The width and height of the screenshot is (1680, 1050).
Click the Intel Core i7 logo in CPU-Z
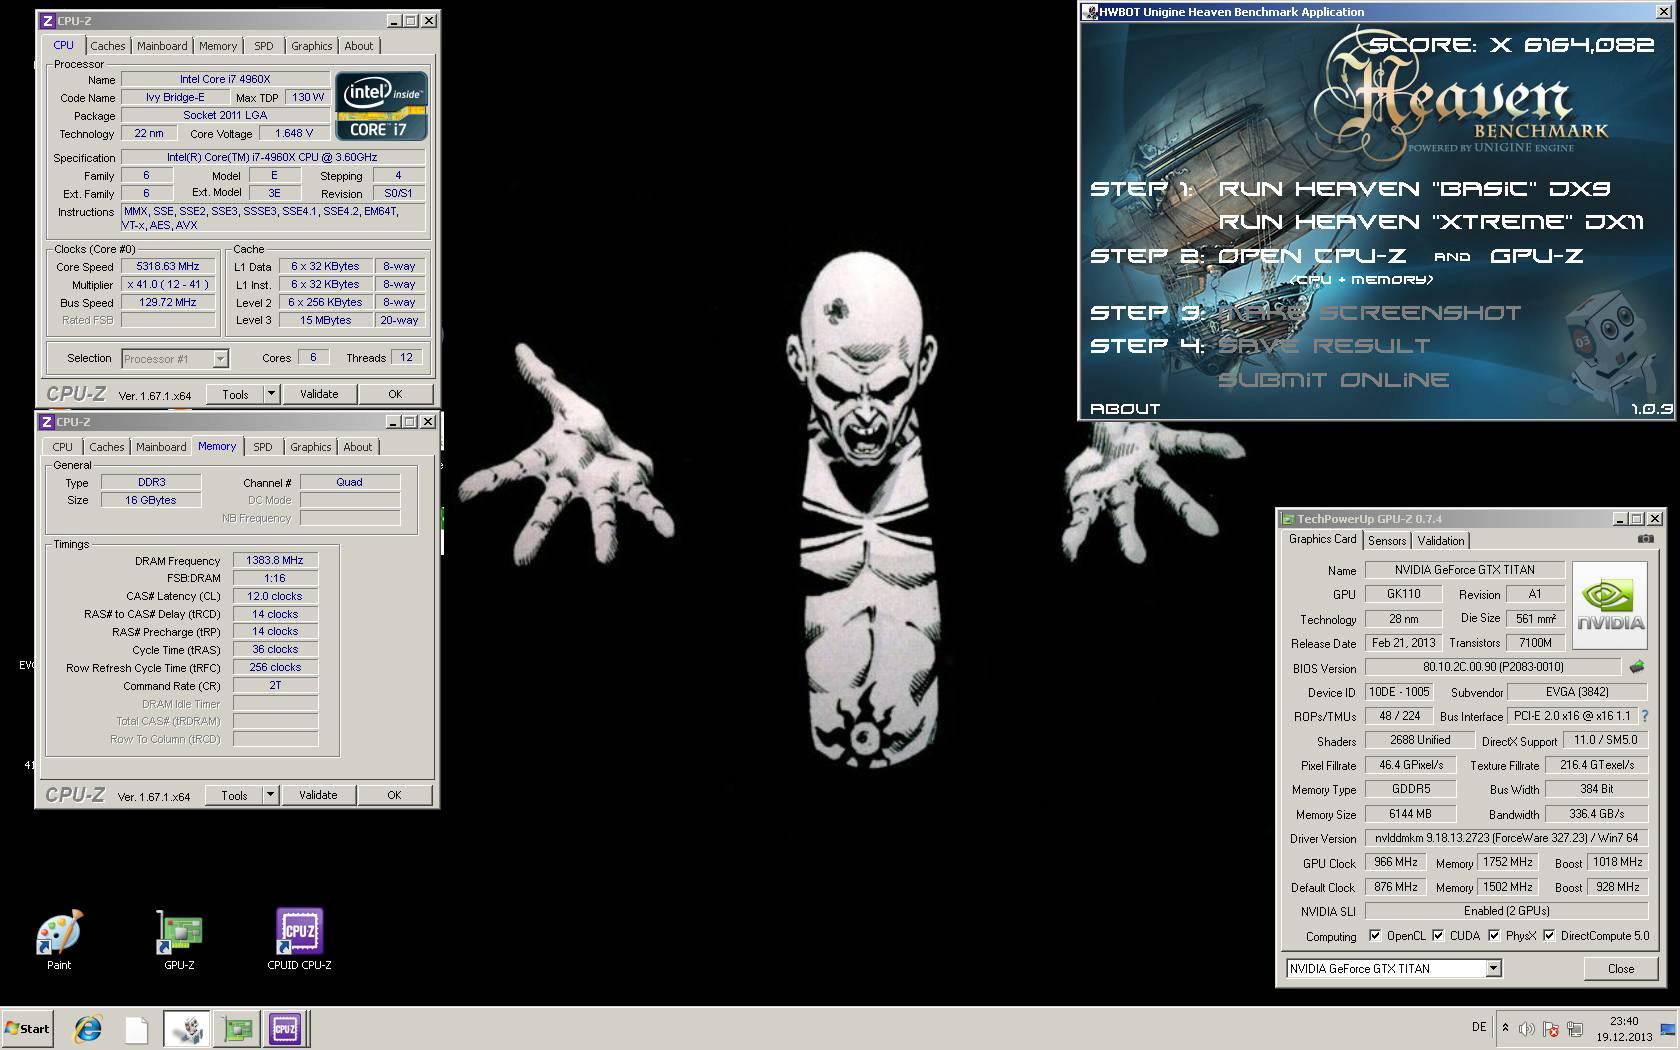(x=381, y=105)
